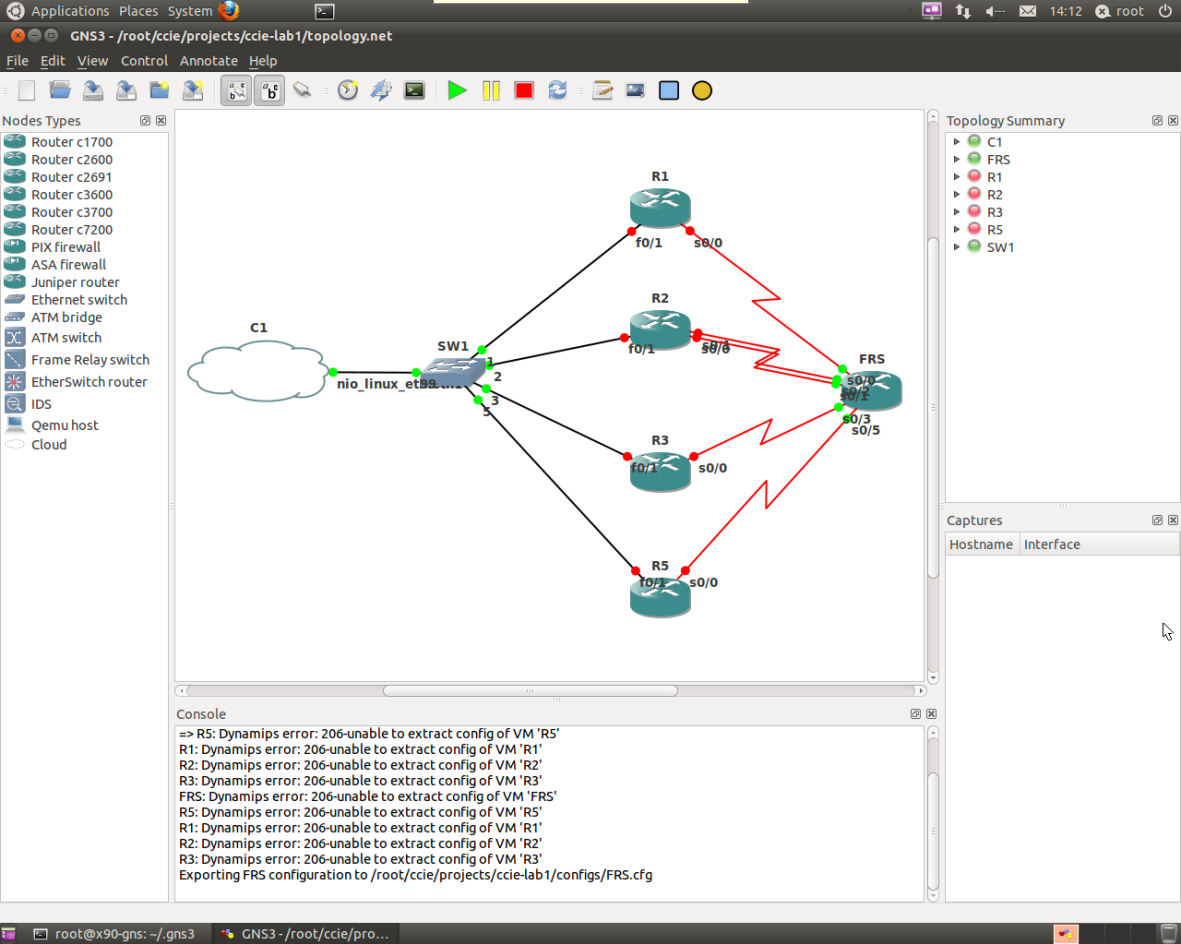Screen dimensions: 1181x944
Task: Float the Topology Summary panel
Action: (x=1157, y=121)
